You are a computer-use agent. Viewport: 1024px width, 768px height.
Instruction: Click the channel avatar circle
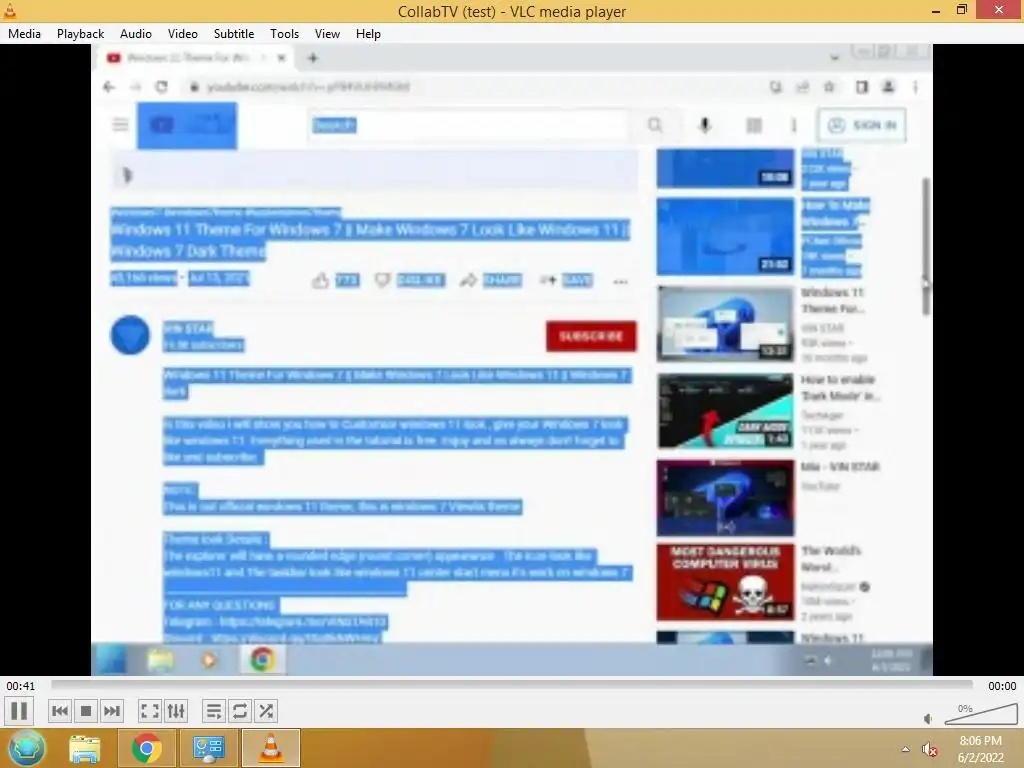coord(130,336)
